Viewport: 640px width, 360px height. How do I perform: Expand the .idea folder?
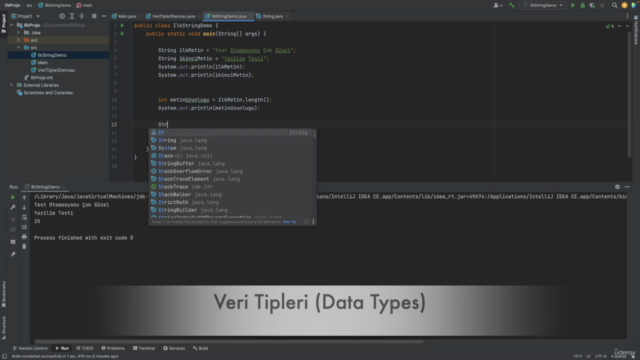18,32
